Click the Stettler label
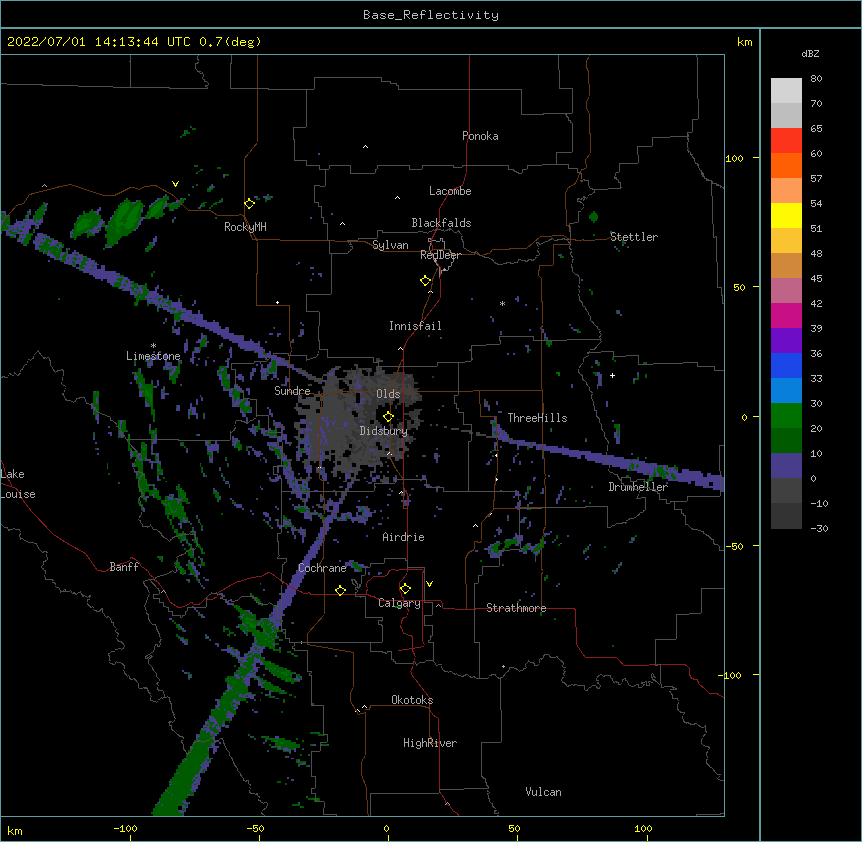Viewport: 862px width, 842px height. [x=634, y=237]
